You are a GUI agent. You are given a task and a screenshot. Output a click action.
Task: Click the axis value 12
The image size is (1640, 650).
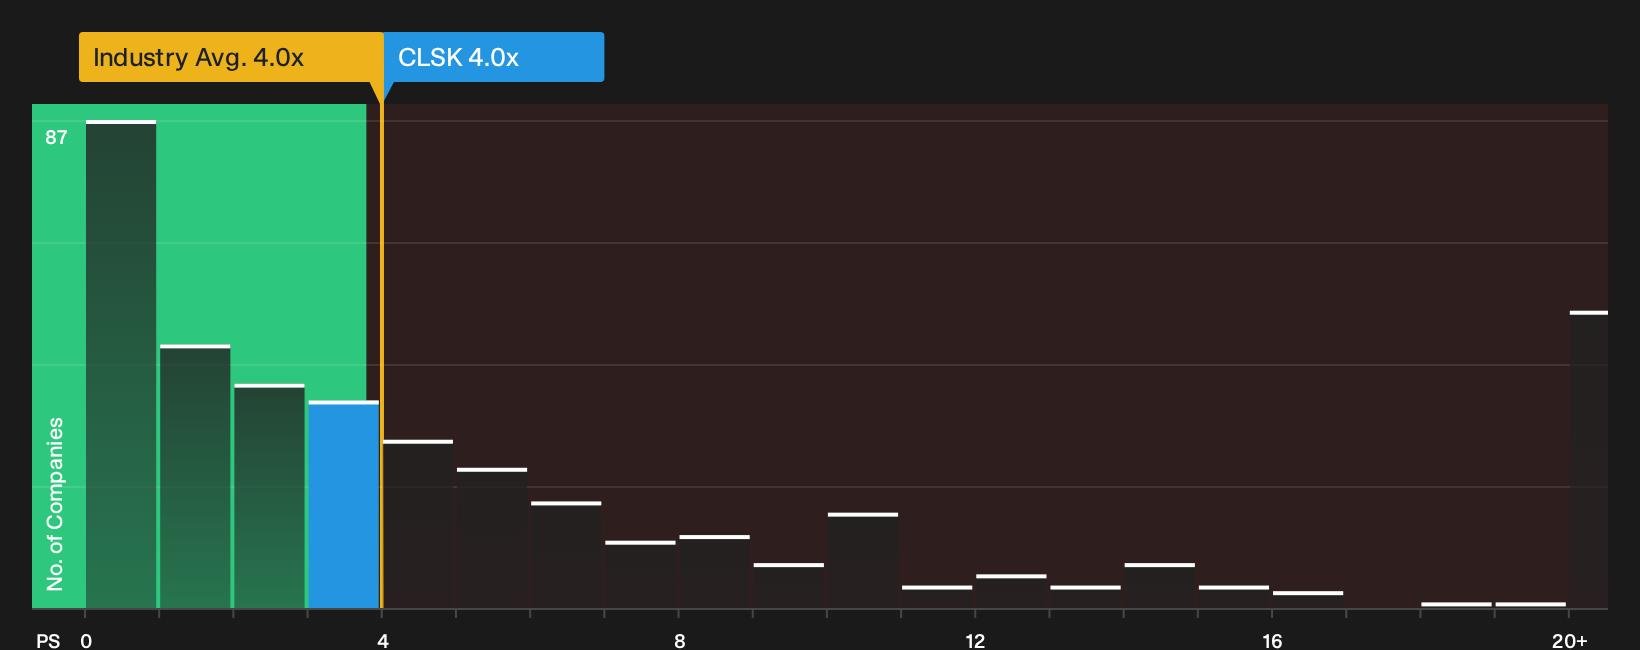point(975,640)
